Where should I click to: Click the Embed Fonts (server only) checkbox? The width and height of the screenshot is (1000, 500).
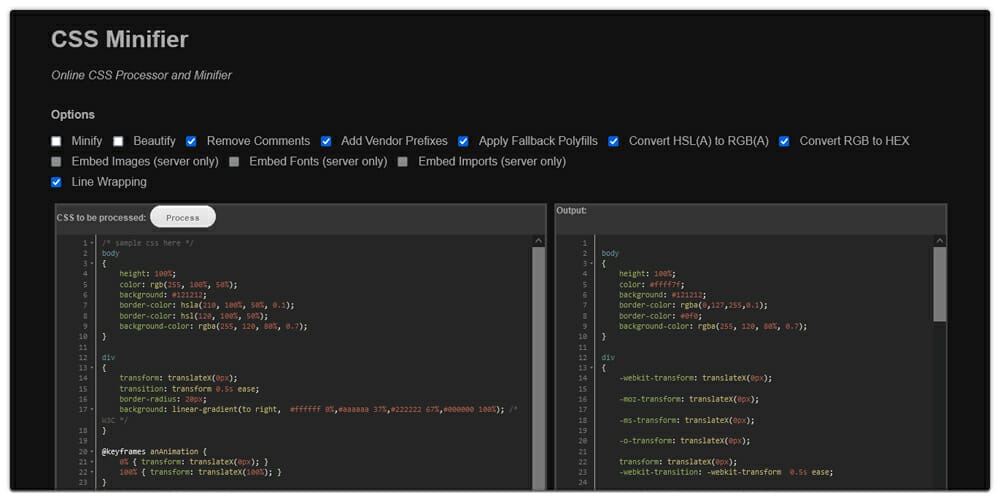point(234,162)
